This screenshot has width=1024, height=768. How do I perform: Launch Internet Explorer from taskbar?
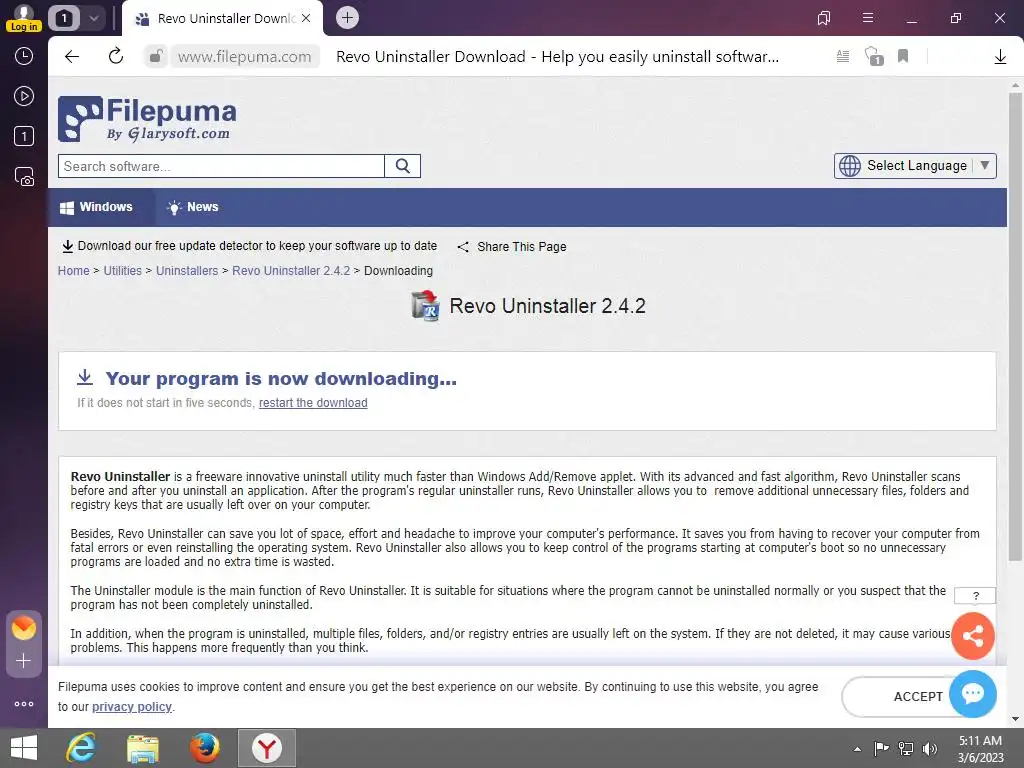point(81,748)
